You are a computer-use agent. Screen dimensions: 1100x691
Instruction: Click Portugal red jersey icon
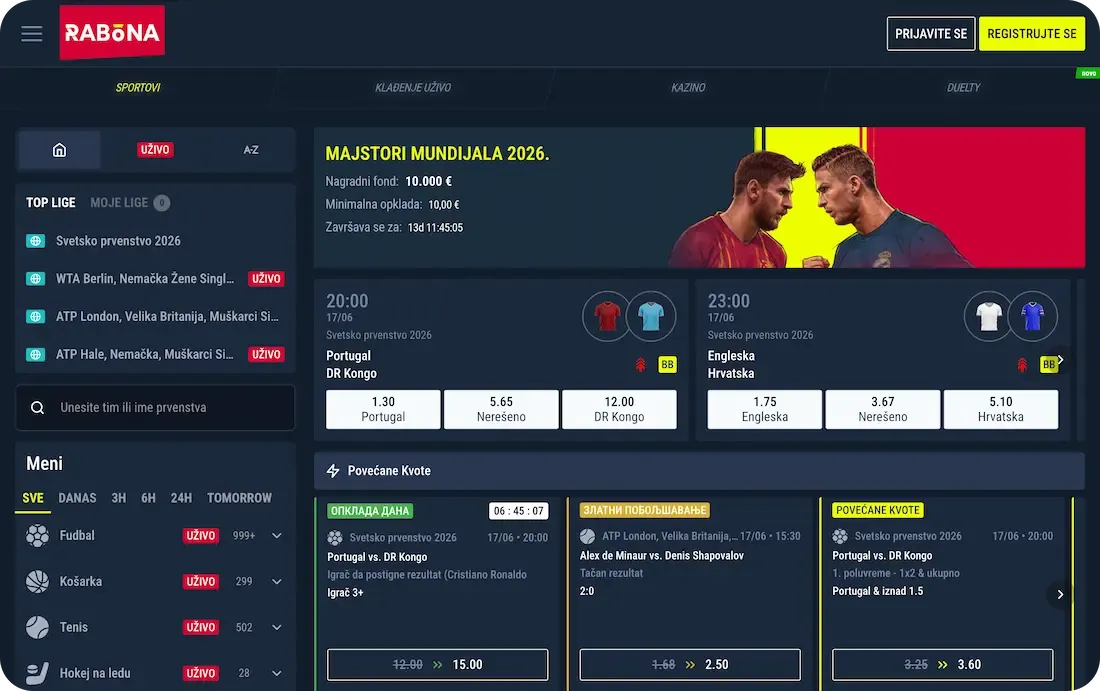pos(607,316)
